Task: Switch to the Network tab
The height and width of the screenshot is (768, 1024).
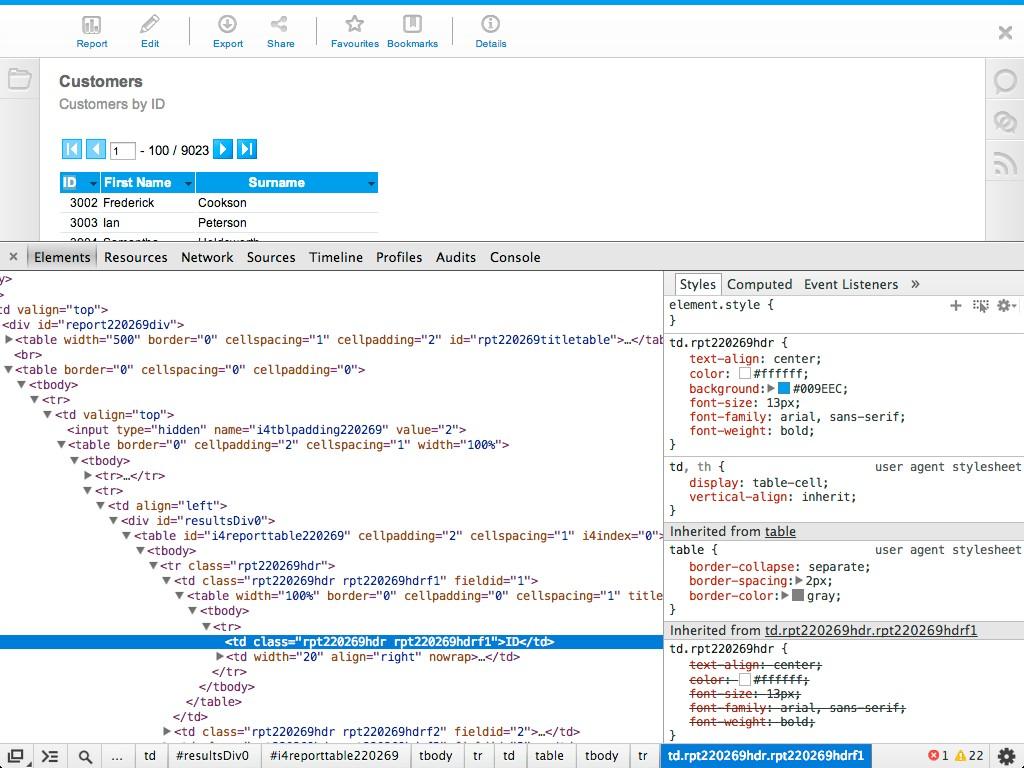Action: coord(207,257)
